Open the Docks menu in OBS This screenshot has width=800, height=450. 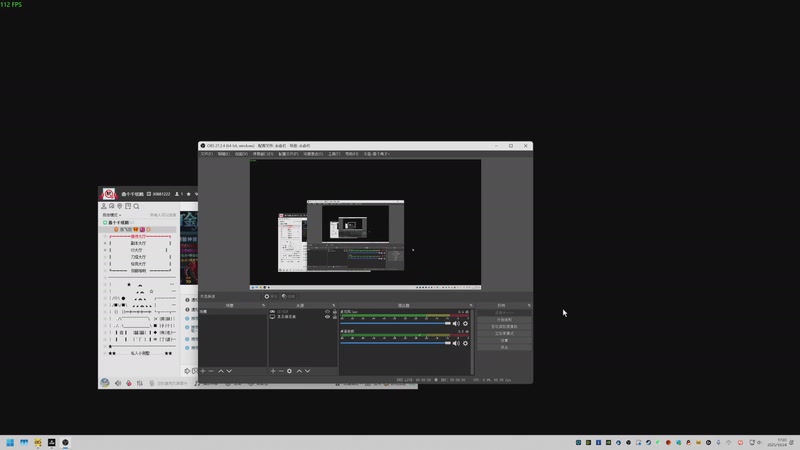tap(263, 154)
